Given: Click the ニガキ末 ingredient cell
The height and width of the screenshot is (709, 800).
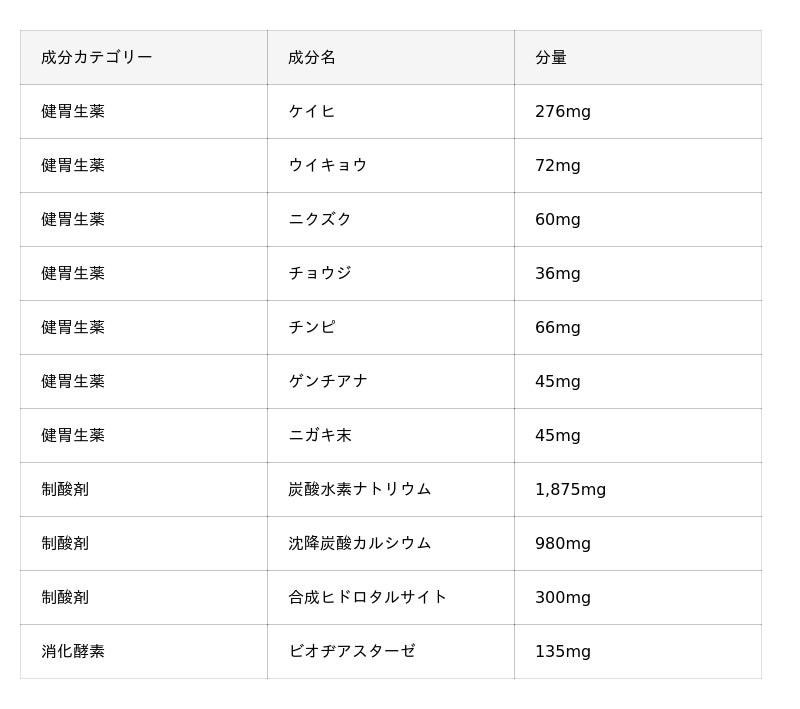Looking at the screenshot, I should tap(320, 436).
